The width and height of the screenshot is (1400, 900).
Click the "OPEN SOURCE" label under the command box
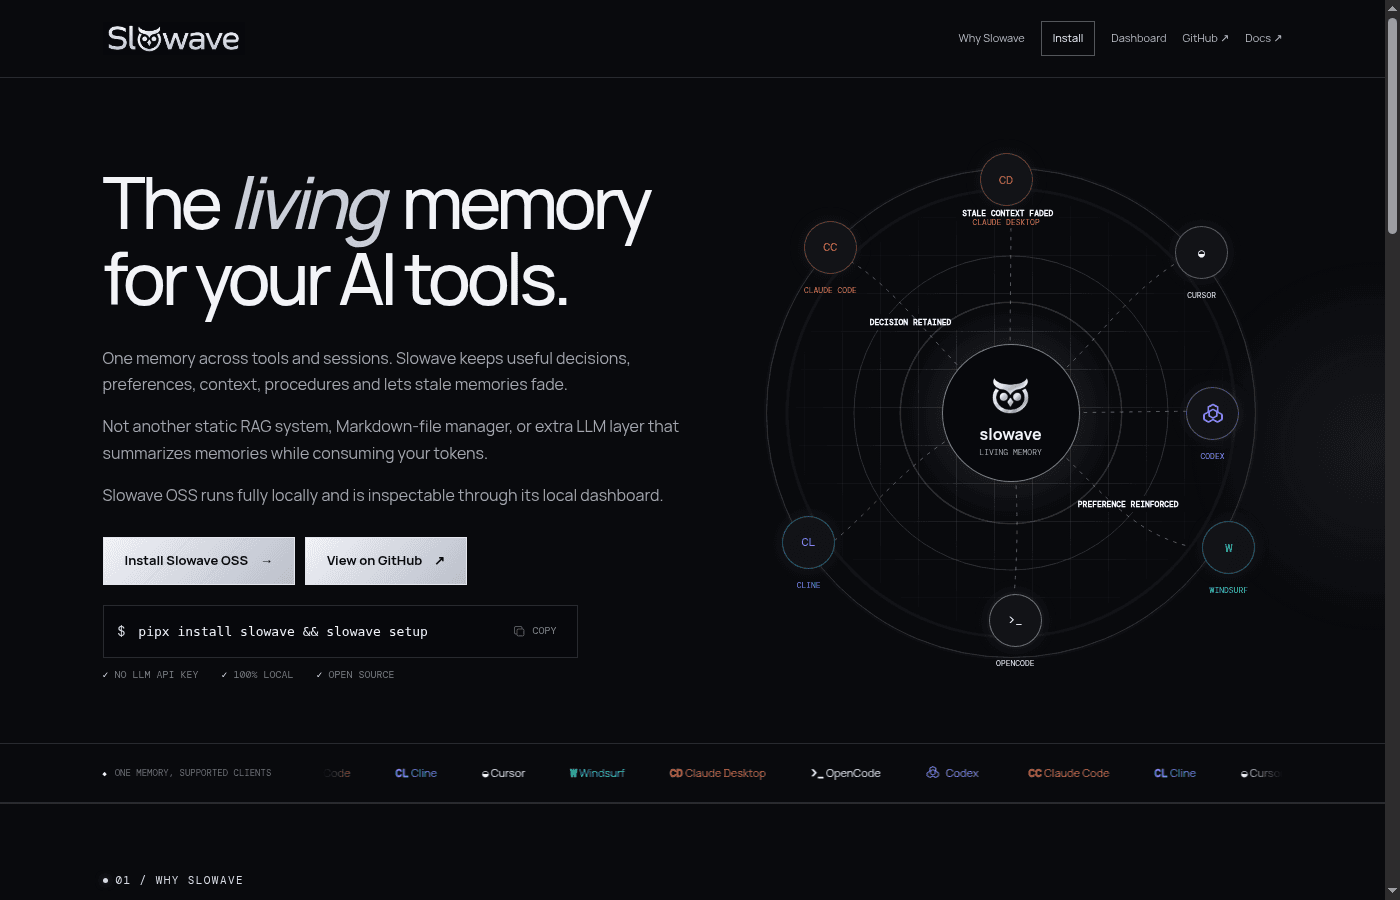click(x=355, y=675)
